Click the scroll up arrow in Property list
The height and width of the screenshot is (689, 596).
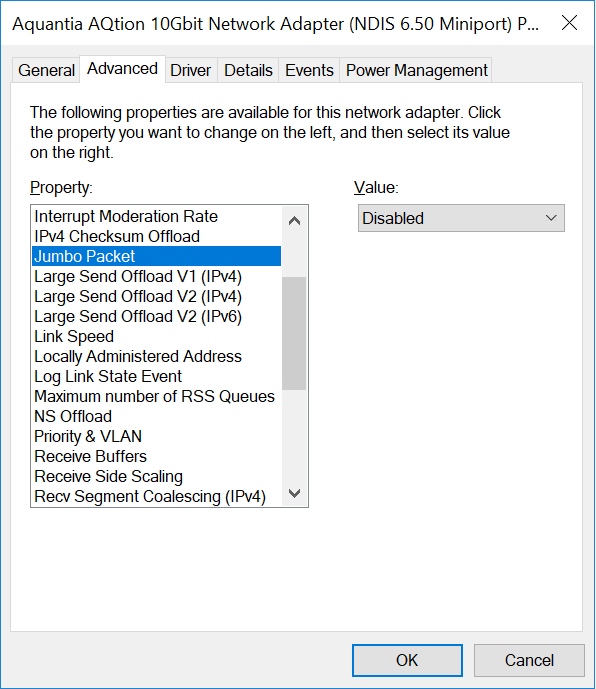[x=294, y=221]
